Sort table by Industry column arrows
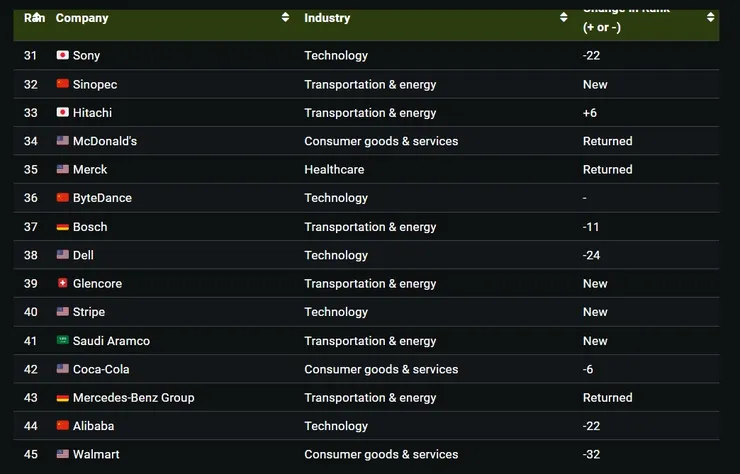The width and height of the screenshot is (740, 474). [563, 17]
